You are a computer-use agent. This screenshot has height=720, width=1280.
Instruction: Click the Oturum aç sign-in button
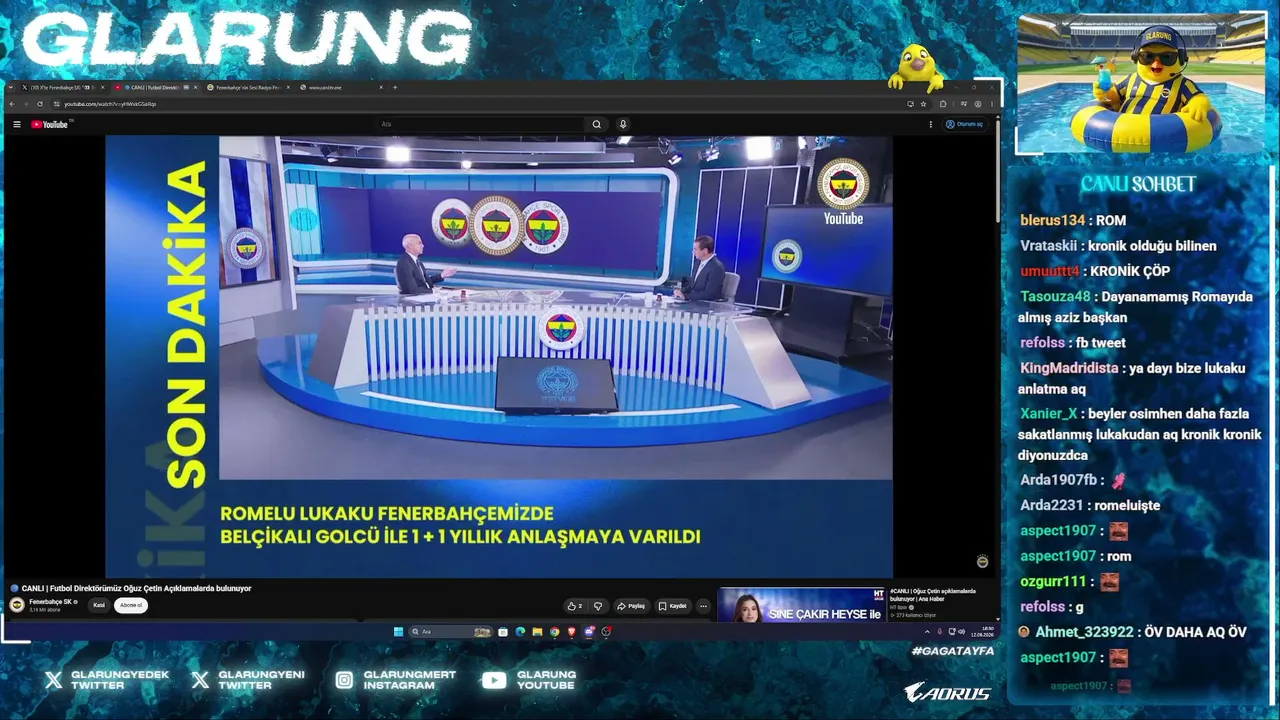click(965, 124)
